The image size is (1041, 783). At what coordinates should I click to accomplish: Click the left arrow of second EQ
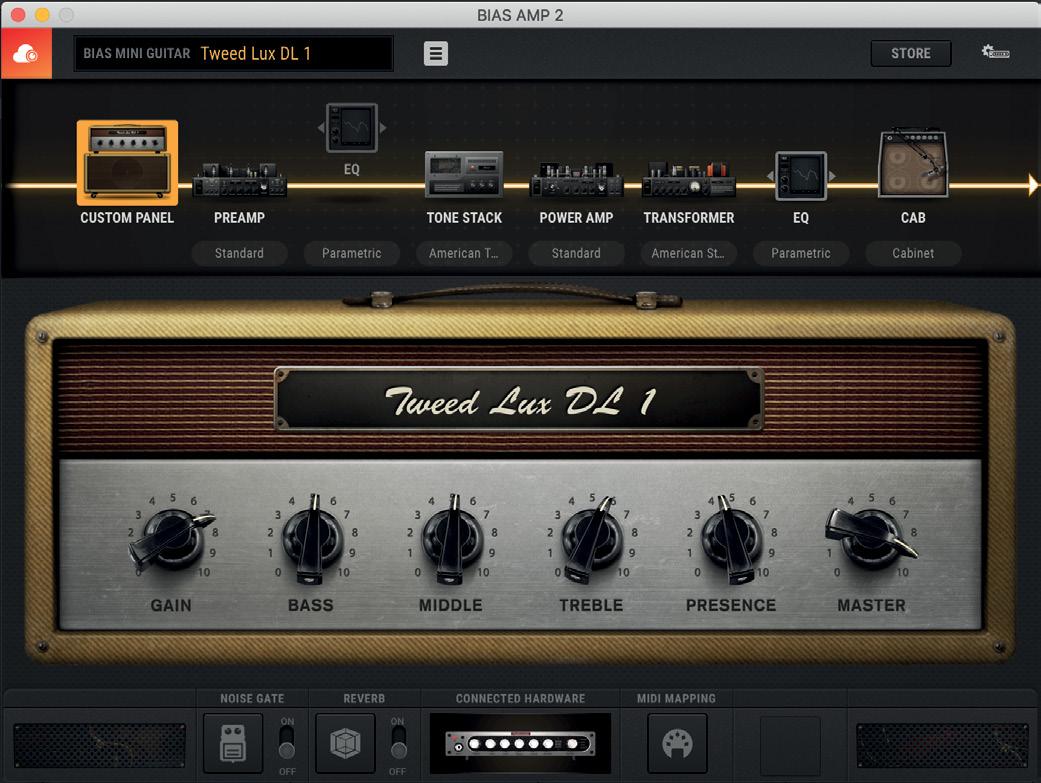coord(770,176)
